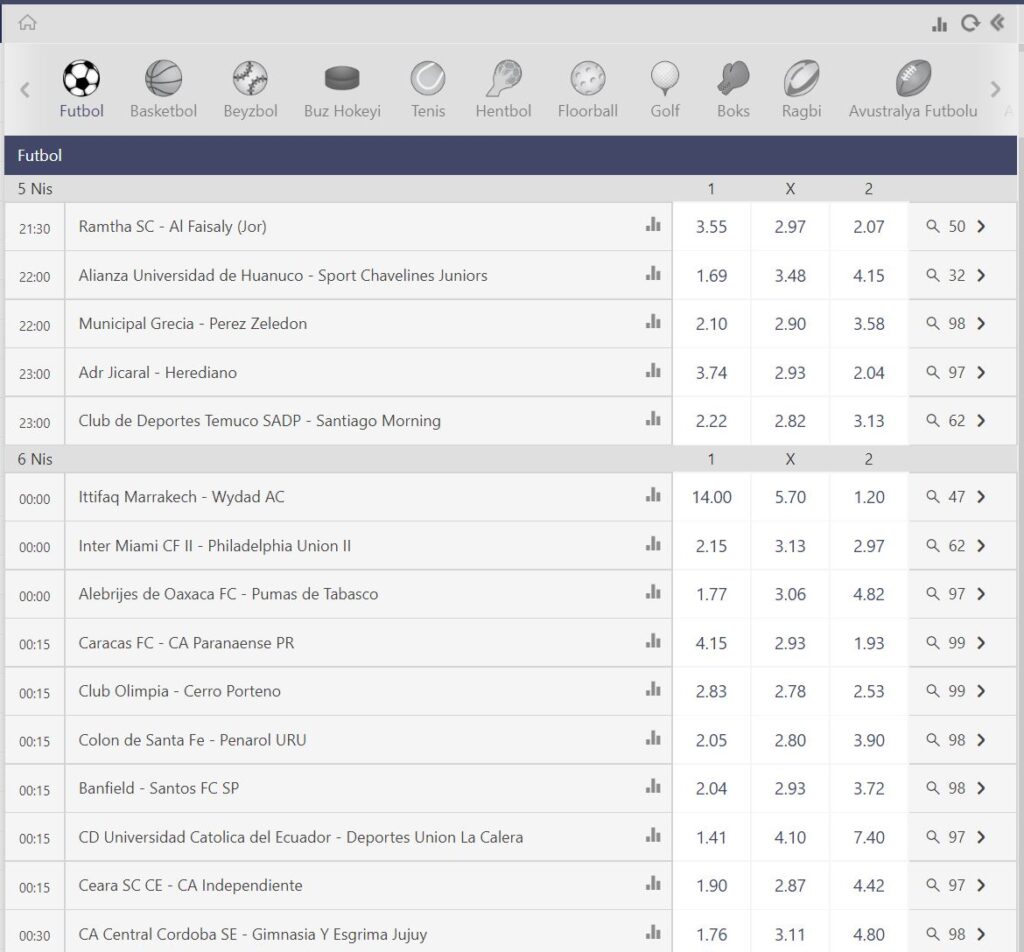
Task: Click the refresh icon in top bar
Action: 968,24
